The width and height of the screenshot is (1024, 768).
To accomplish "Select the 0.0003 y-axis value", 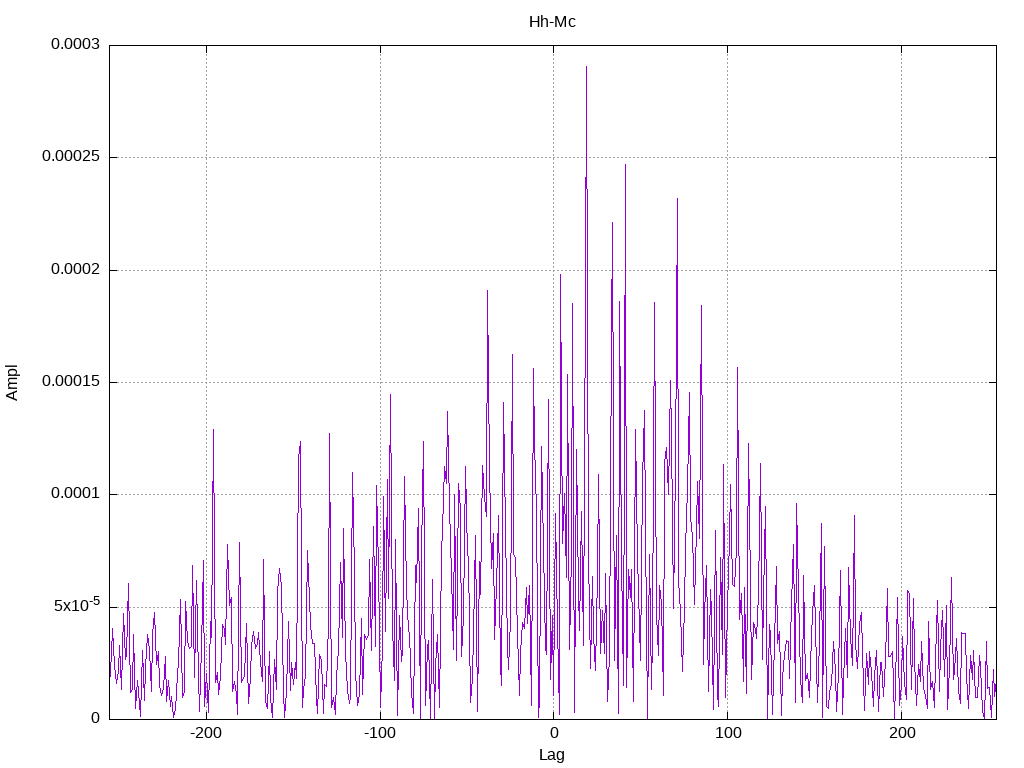I will point(76,44).
